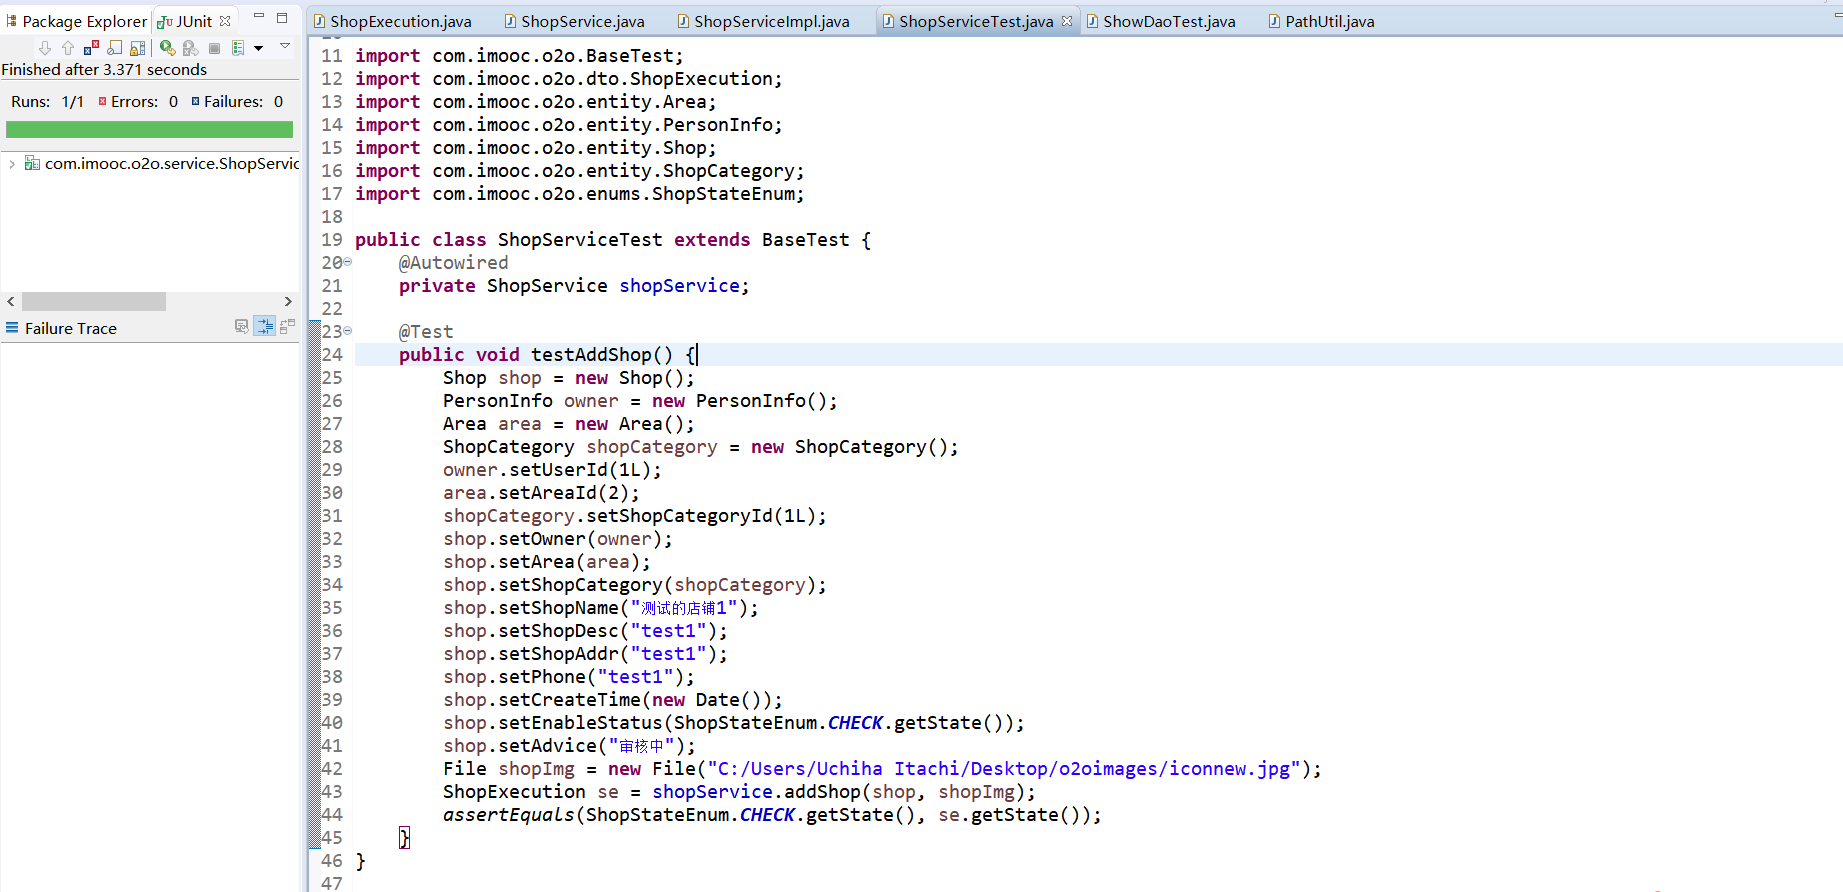Maximize the JUnit view panel
The width and height of the screenshot is (1843, 892).
pos(282,18)
